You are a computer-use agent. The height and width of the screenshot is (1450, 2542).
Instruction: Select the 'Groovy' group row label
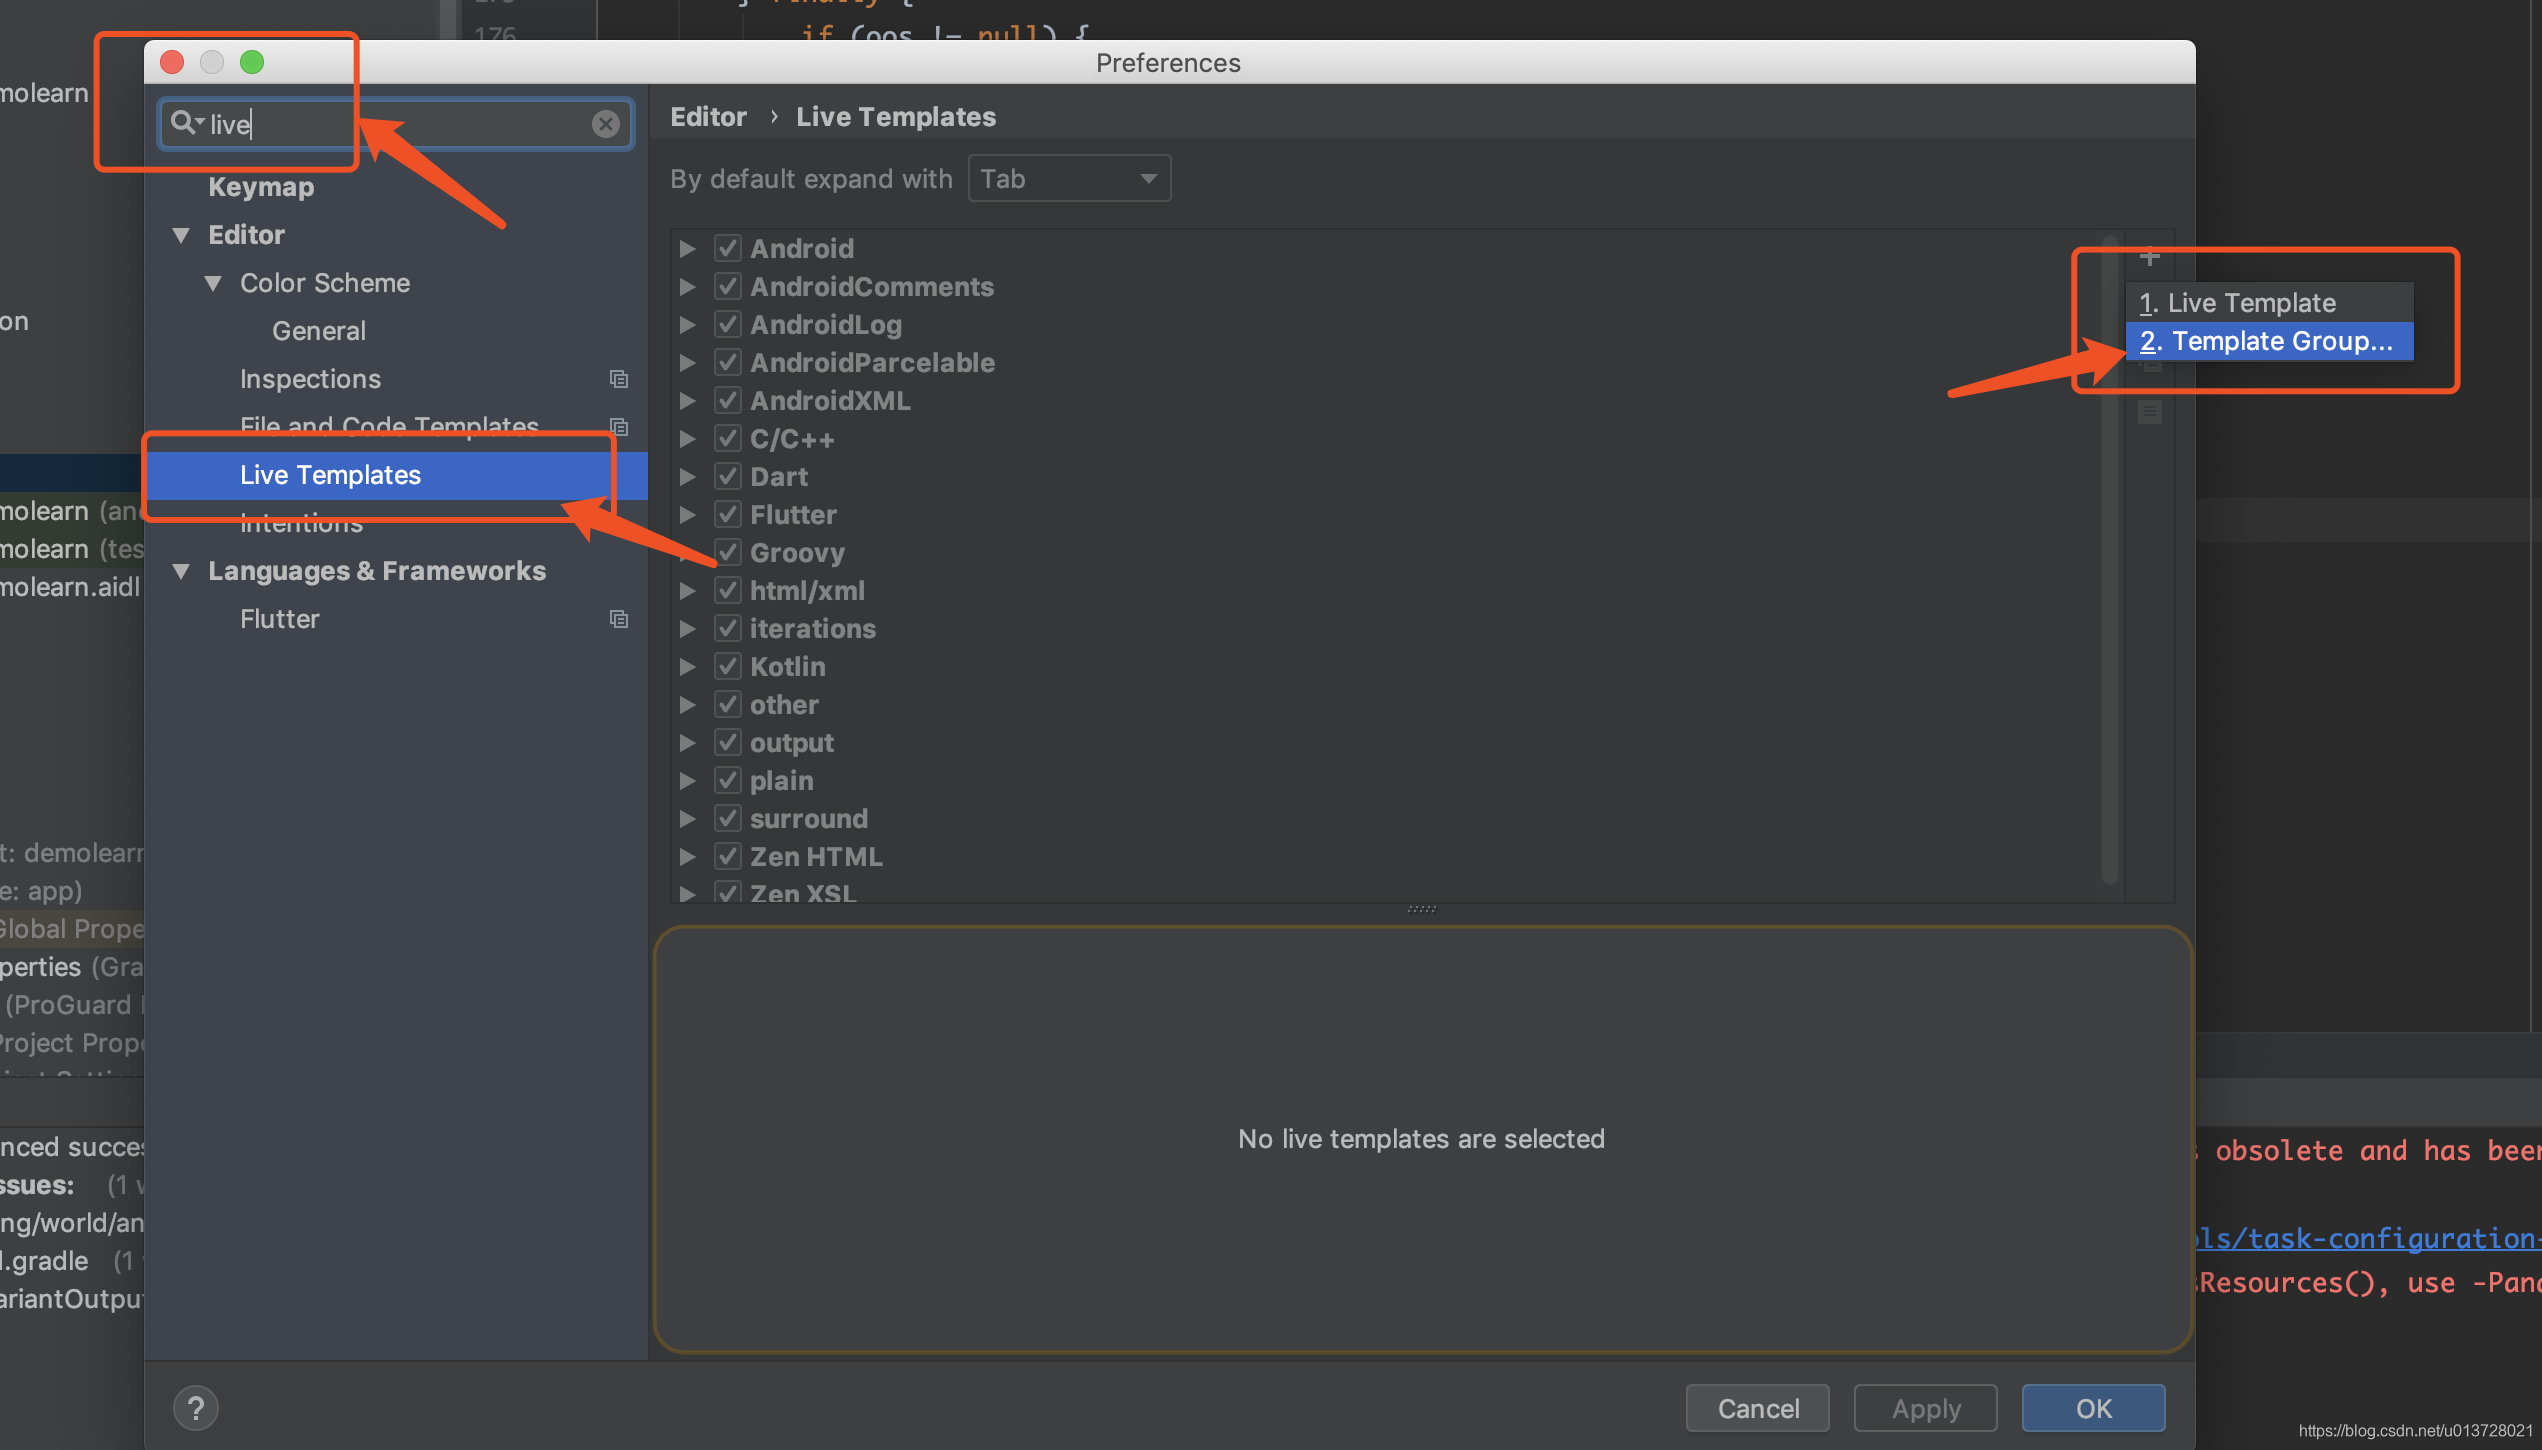point(797,552)
